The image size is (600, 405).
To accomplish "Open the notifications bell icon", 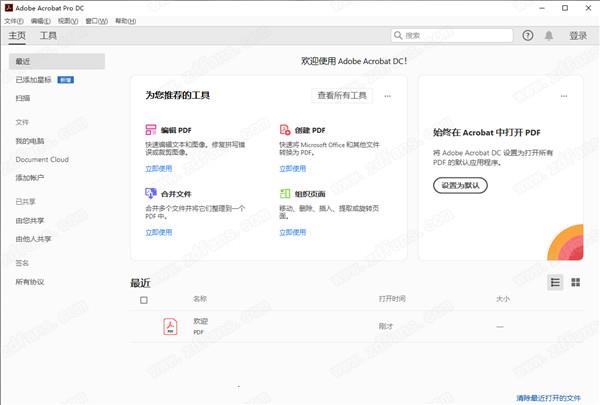I will coord(549,36).
